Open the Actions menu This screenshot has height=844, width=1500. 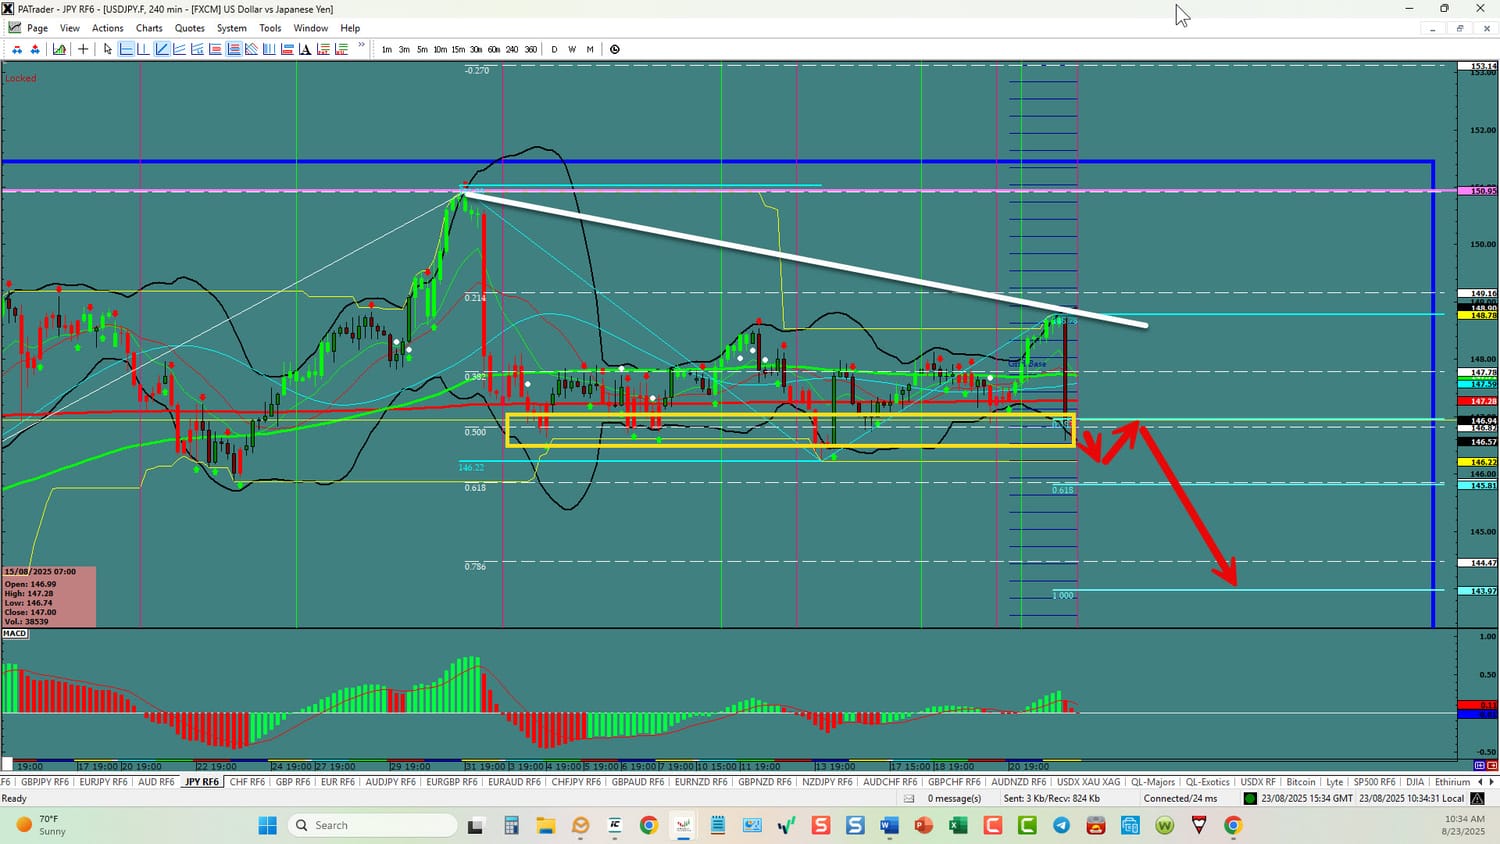[x=108, y=28]
